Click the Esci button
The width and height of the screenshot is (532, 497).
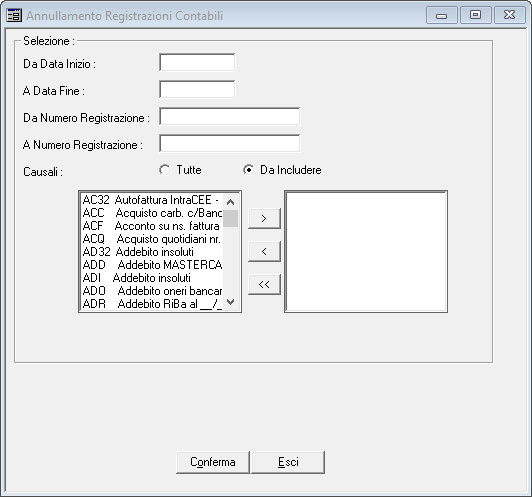[x=288, y=462]
